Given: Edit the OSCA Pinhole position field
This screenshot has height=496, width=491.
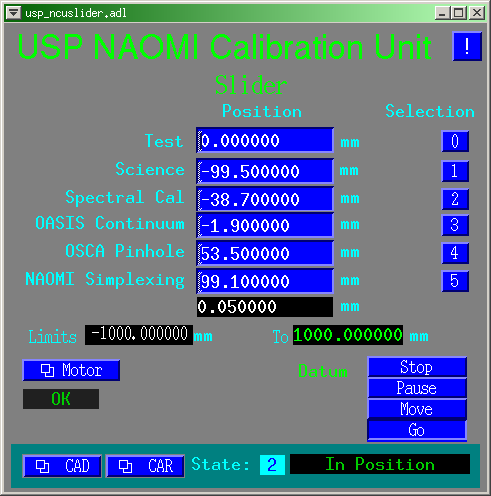Looking at the screenshot, I should coord(265,253).
